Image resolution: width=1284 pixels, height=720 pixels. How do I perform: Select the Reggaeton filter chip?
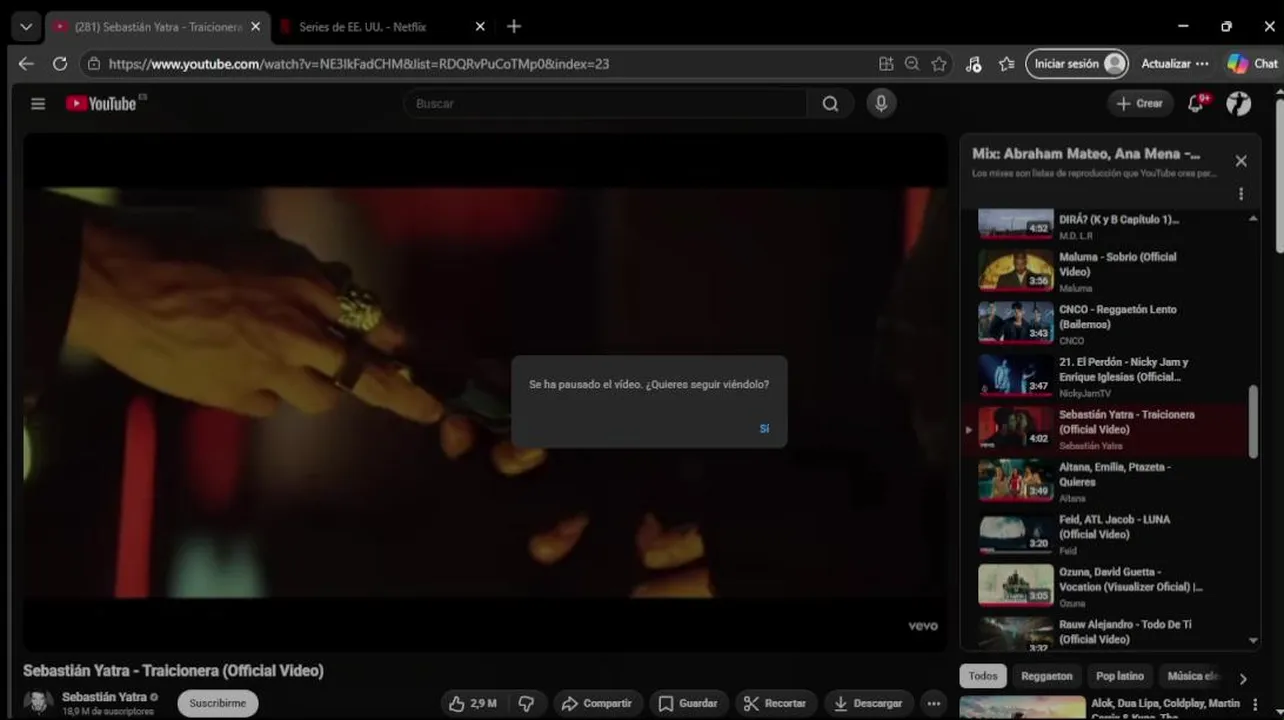click(x=1047, y=676)
